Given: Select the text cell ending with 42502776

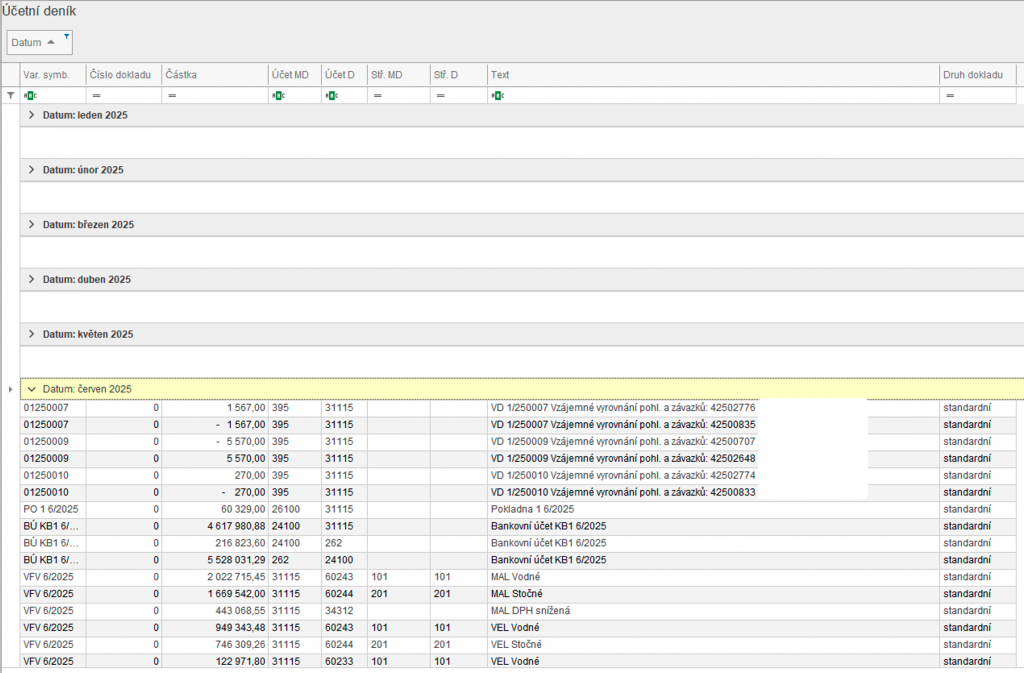Looking at the screenshot, I should pyautogui.click(x=713, y=407).
